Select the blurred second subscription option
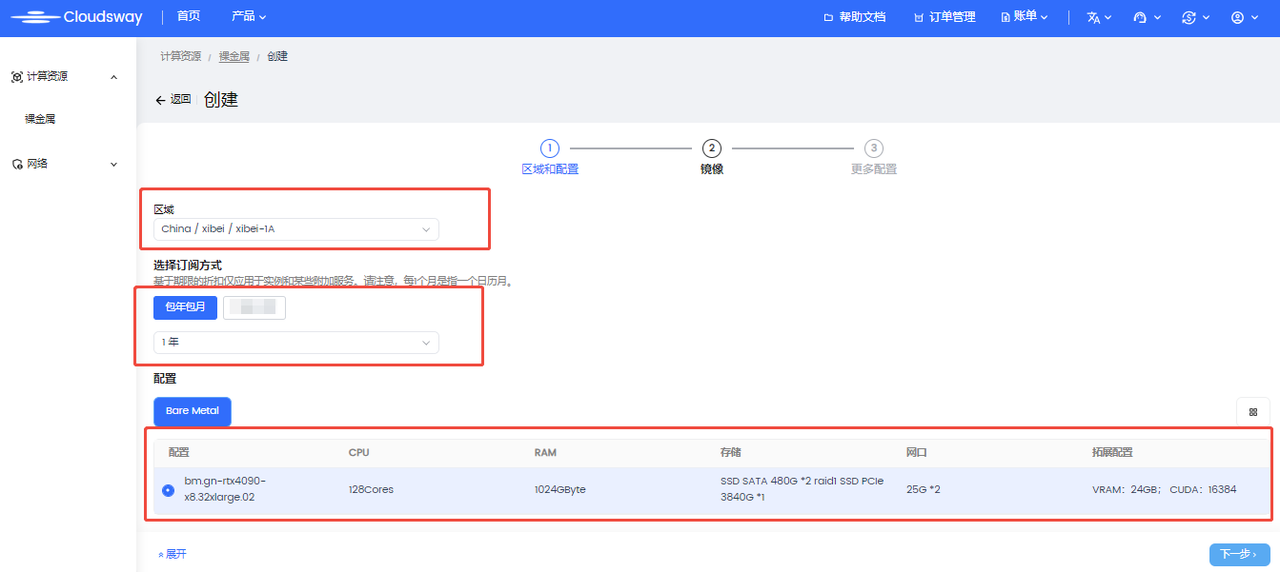 [254, 307]
